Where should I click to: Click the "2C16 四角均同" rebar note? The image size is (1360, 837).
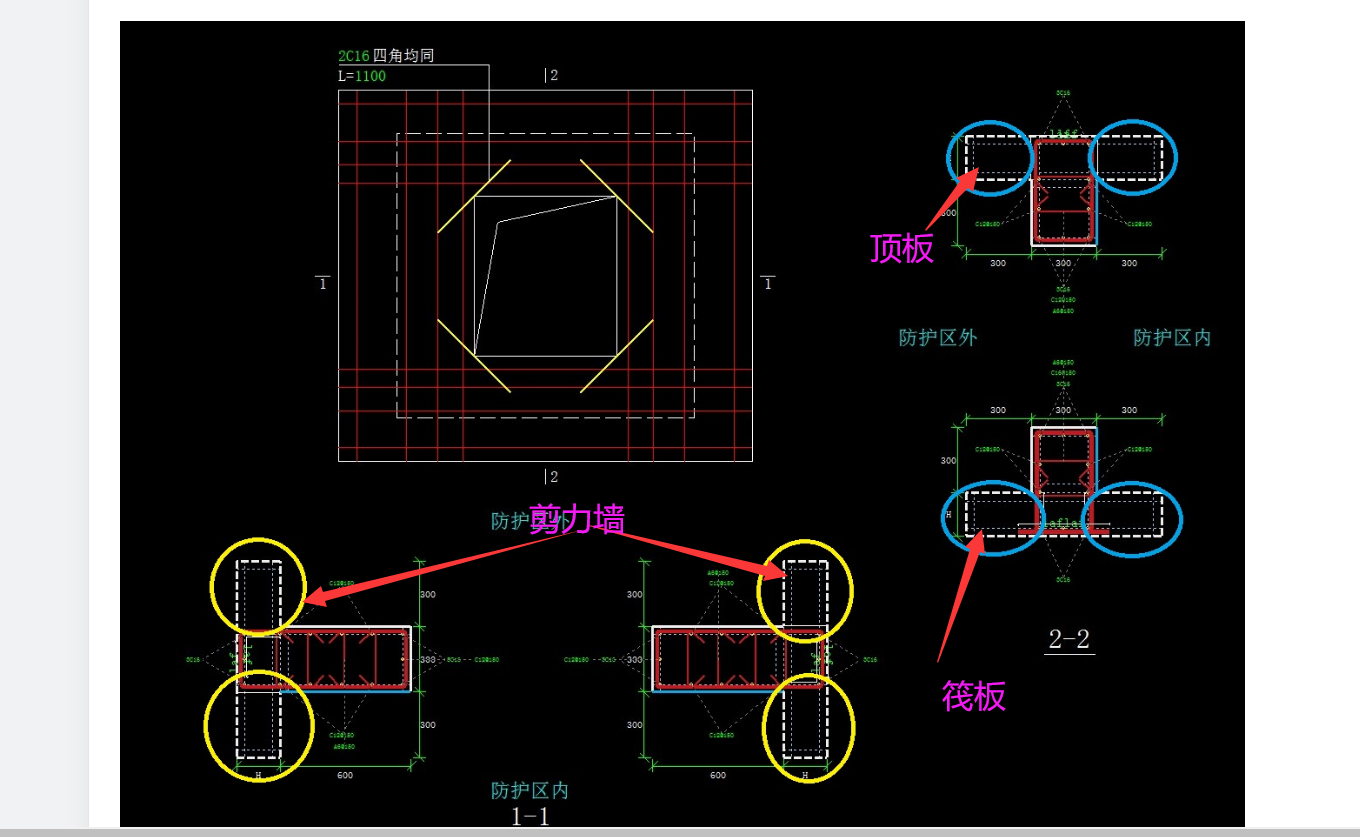tap(386, 56)
